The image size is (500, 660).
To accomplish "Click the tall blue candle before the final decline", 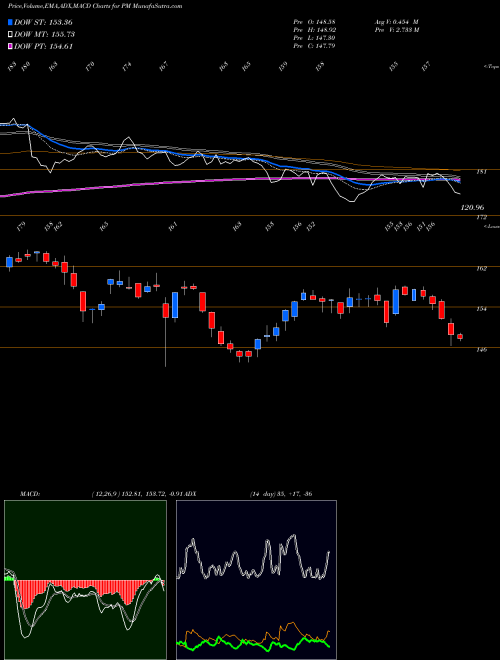I will (396, 301).
